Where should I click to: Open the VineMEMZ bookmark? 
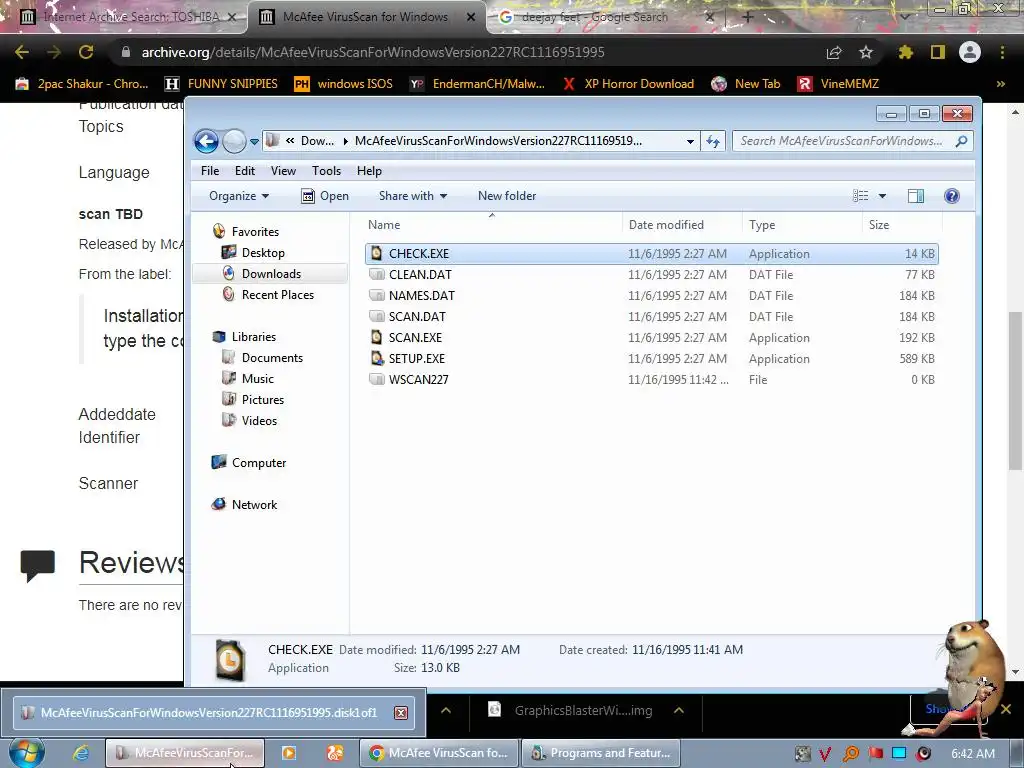click(838, 84)
